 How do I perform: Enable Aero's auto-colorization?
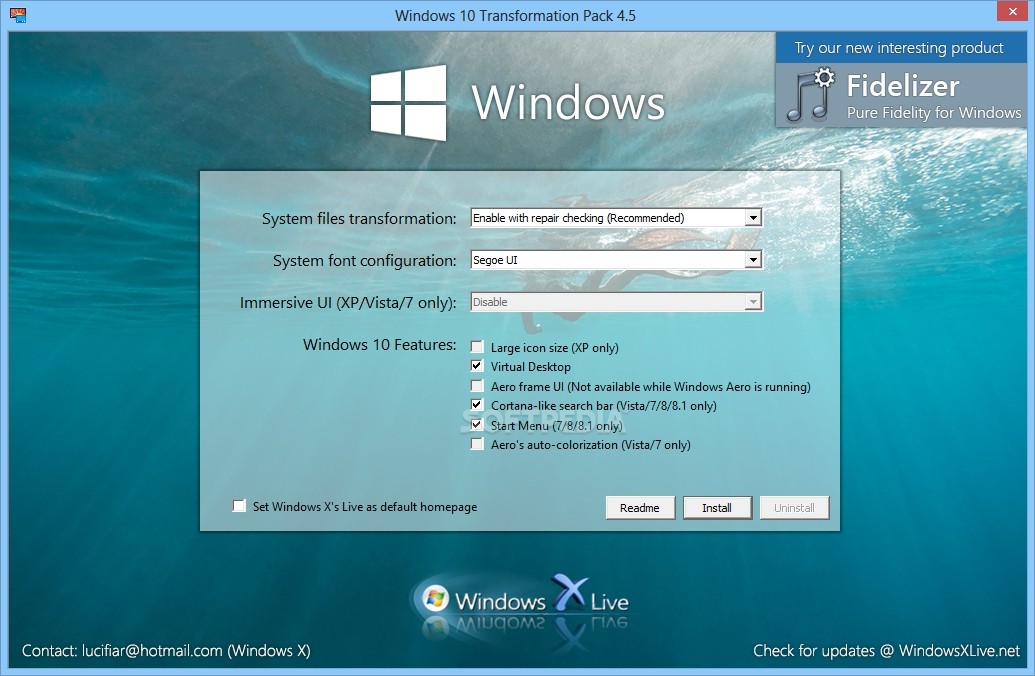pos(477,444)
